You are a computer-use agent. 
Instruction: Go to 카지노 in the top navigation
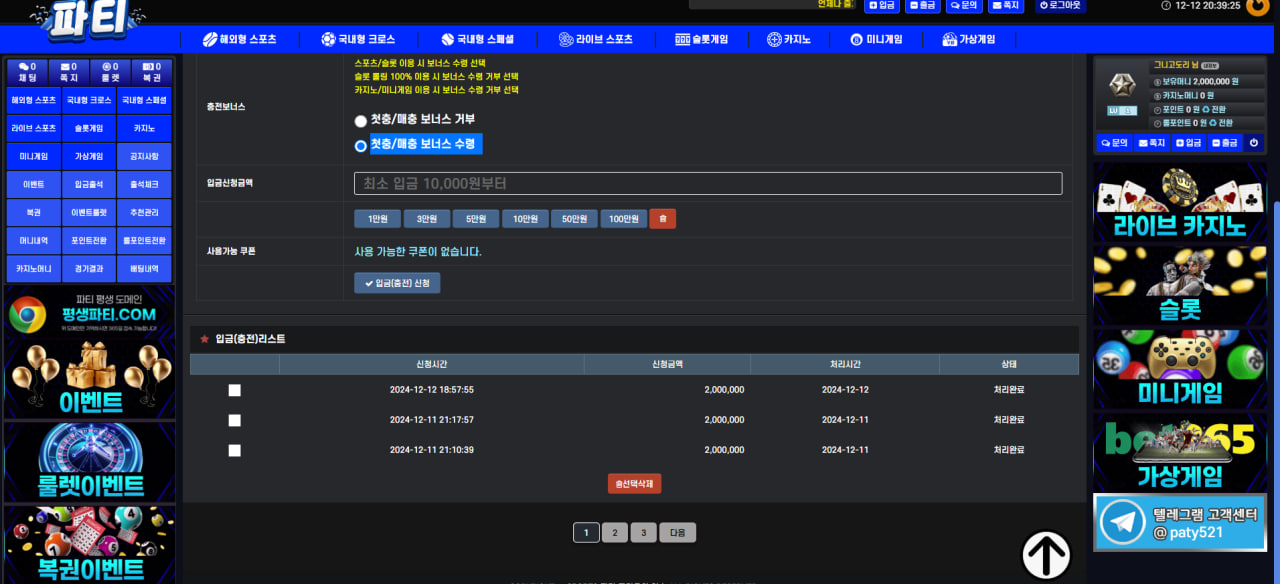[788, 40]
